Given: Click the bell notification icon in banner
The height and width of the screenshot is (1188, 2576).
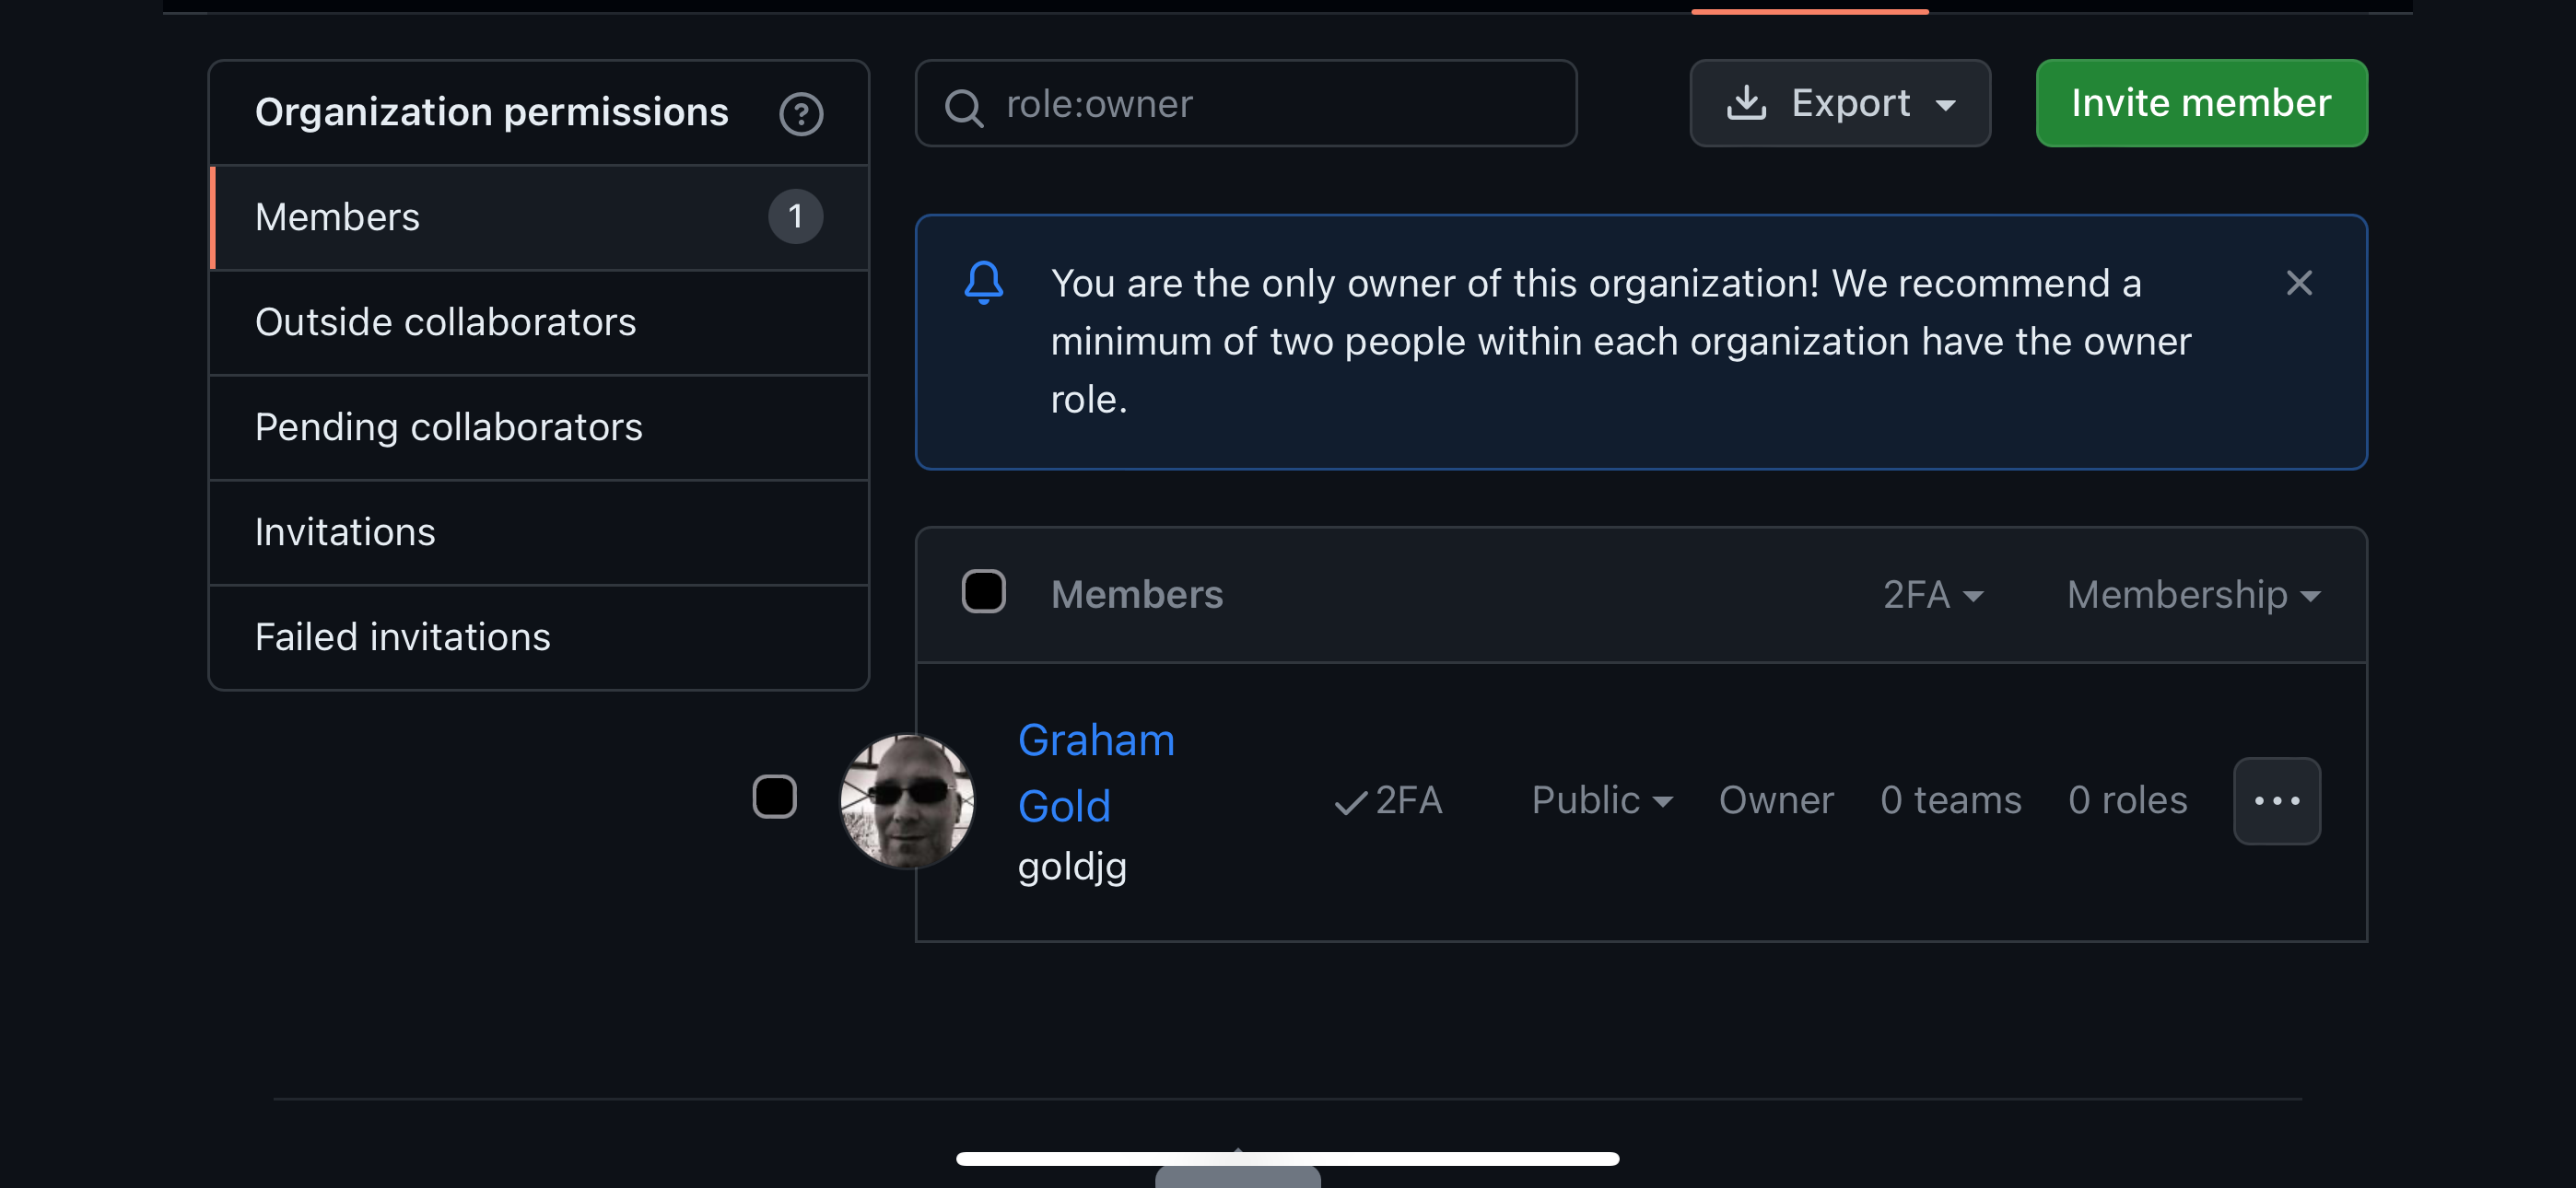Looking at the screenshot, I should [x=983, y=282].
